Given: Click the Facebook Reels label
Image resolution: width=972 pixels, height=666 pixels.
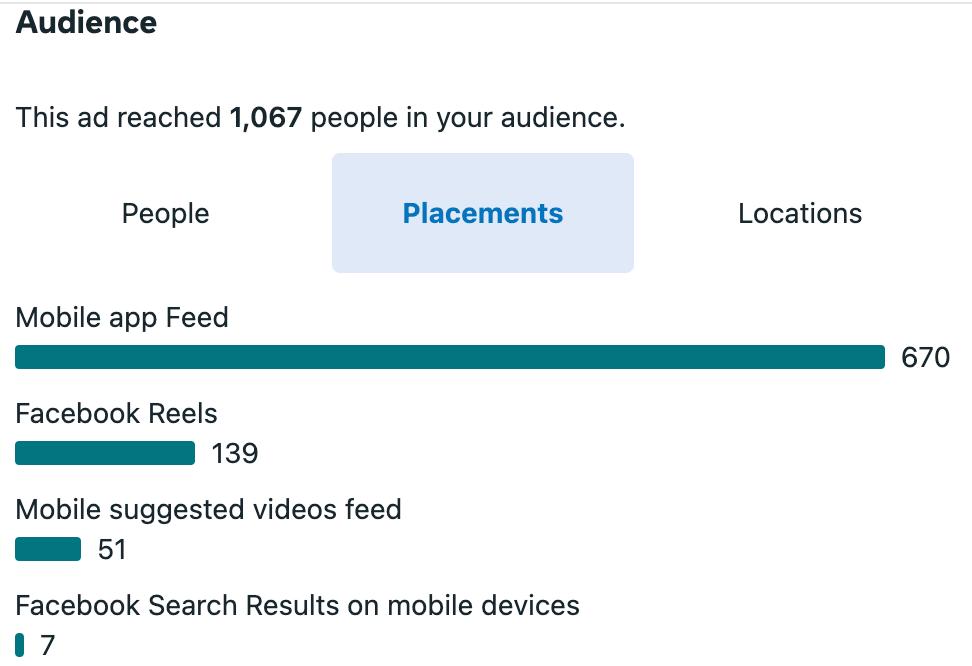Looking at the screenshot, I should pos(116,414).
